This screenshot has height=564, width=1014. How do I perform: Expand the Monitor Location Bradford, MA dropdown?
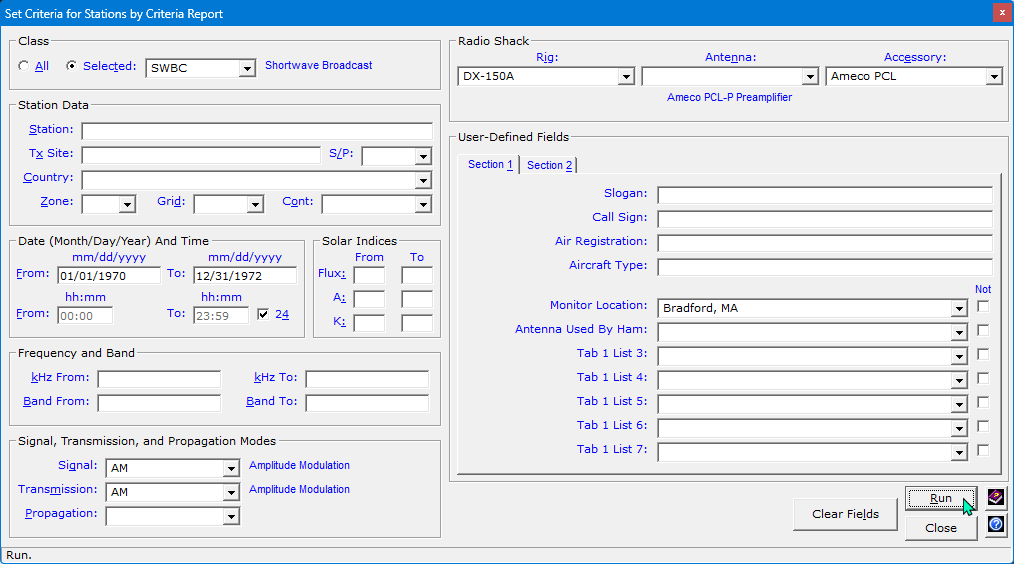click(x=959, y=308)
